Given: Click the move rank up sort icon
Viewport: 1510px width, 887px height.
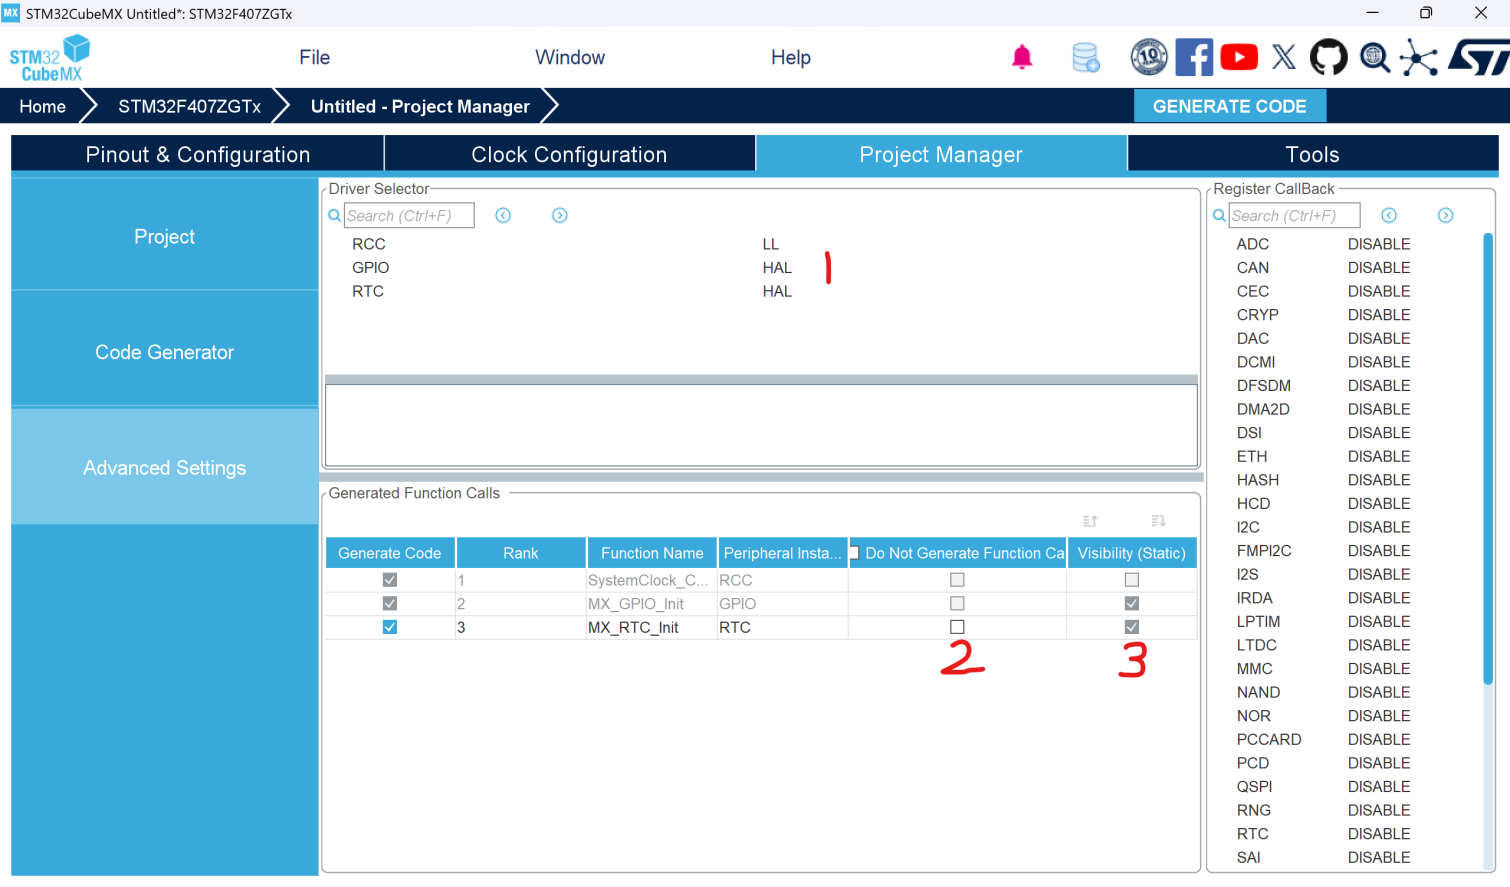Looking at the screenshot, I should 1090,521.
